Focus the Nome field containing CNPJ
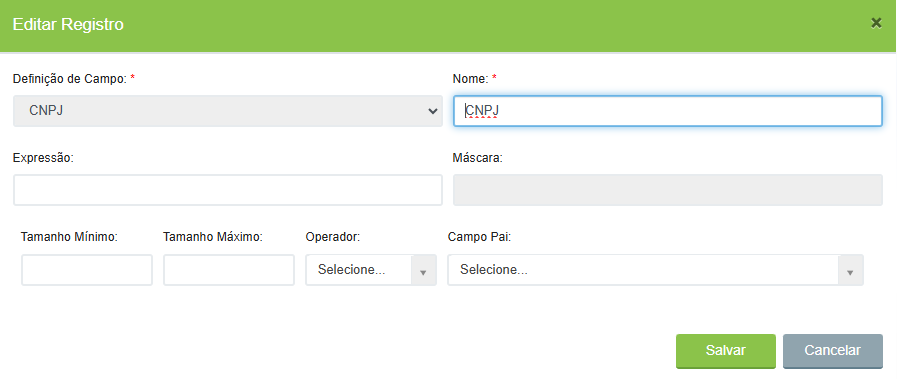 tap(668, 111)
